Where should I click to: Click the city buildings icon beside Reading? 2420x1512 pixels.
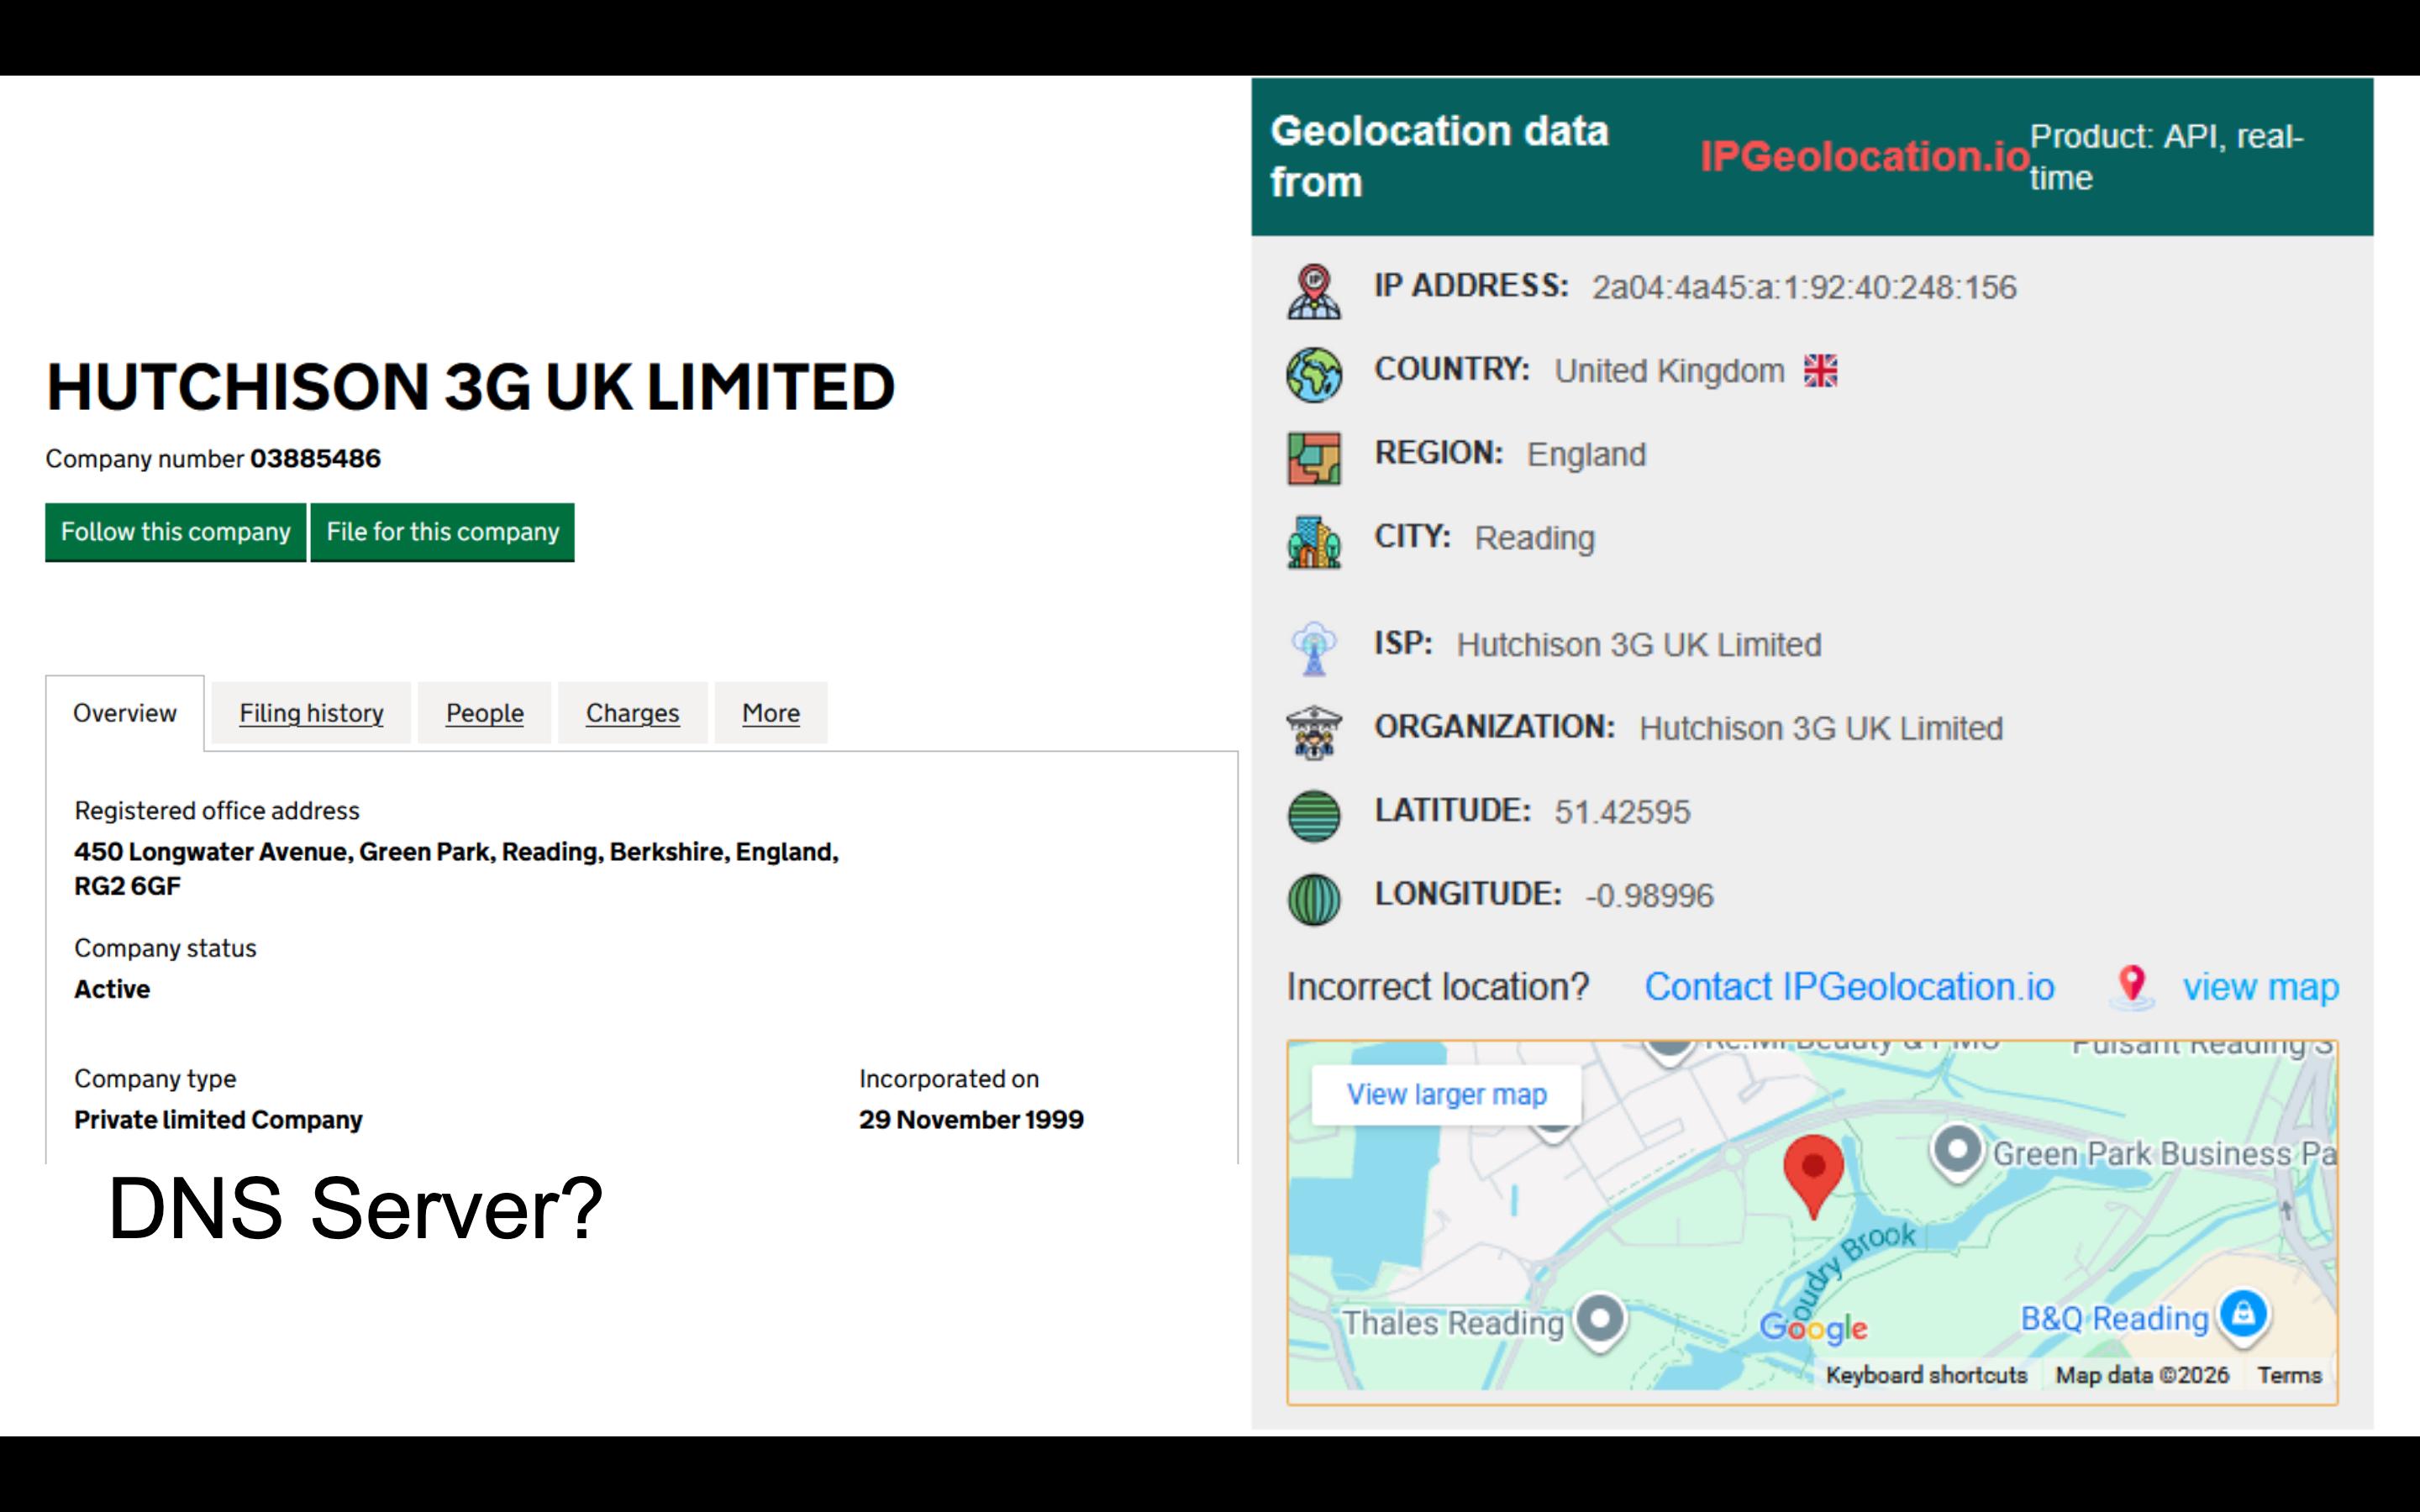coord(1313,542)
